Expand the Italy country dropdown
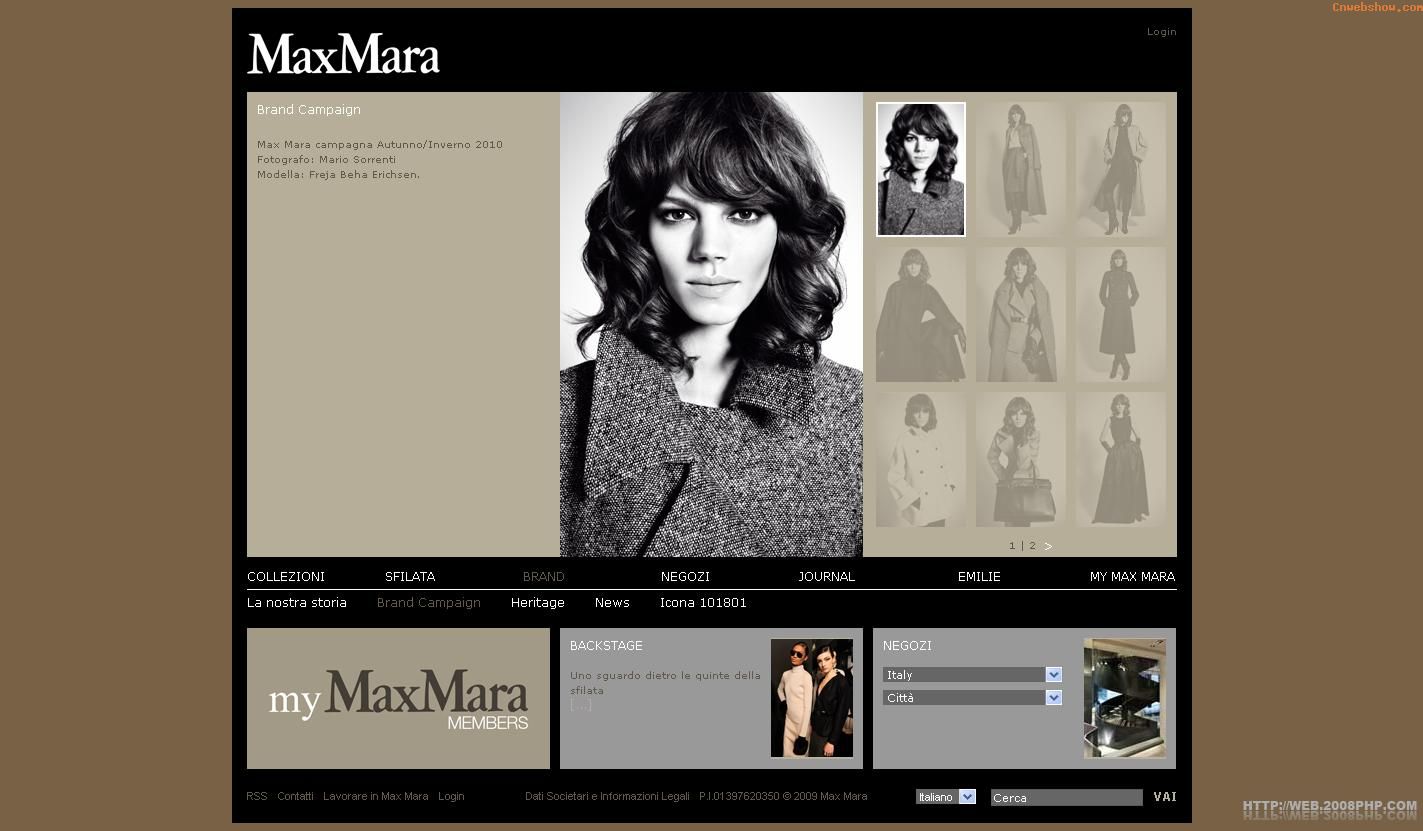Screen dimensions: 1423x831 [x=1053, y=675]
